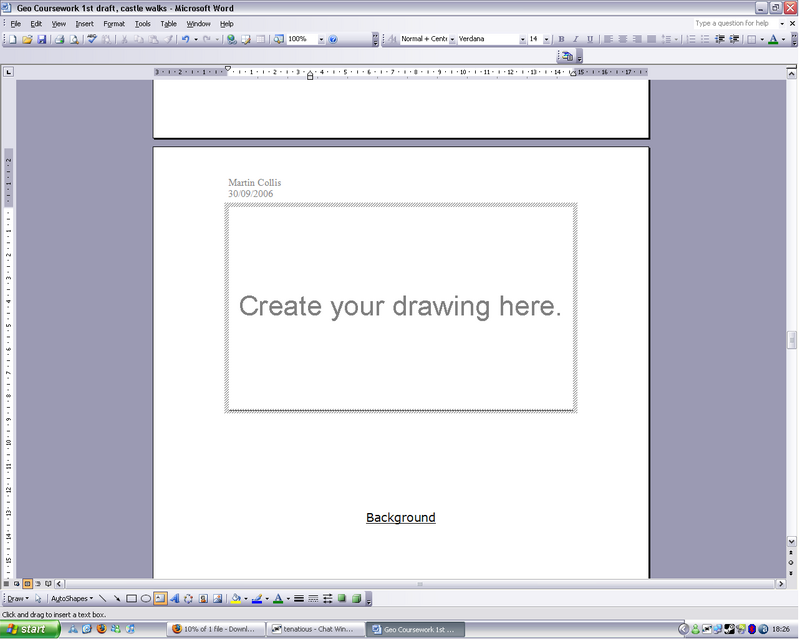Image resolution: width=800 pixels, height=639 pixels.
Task: Click the Windows start button
Action: click(x=30, y=629)
